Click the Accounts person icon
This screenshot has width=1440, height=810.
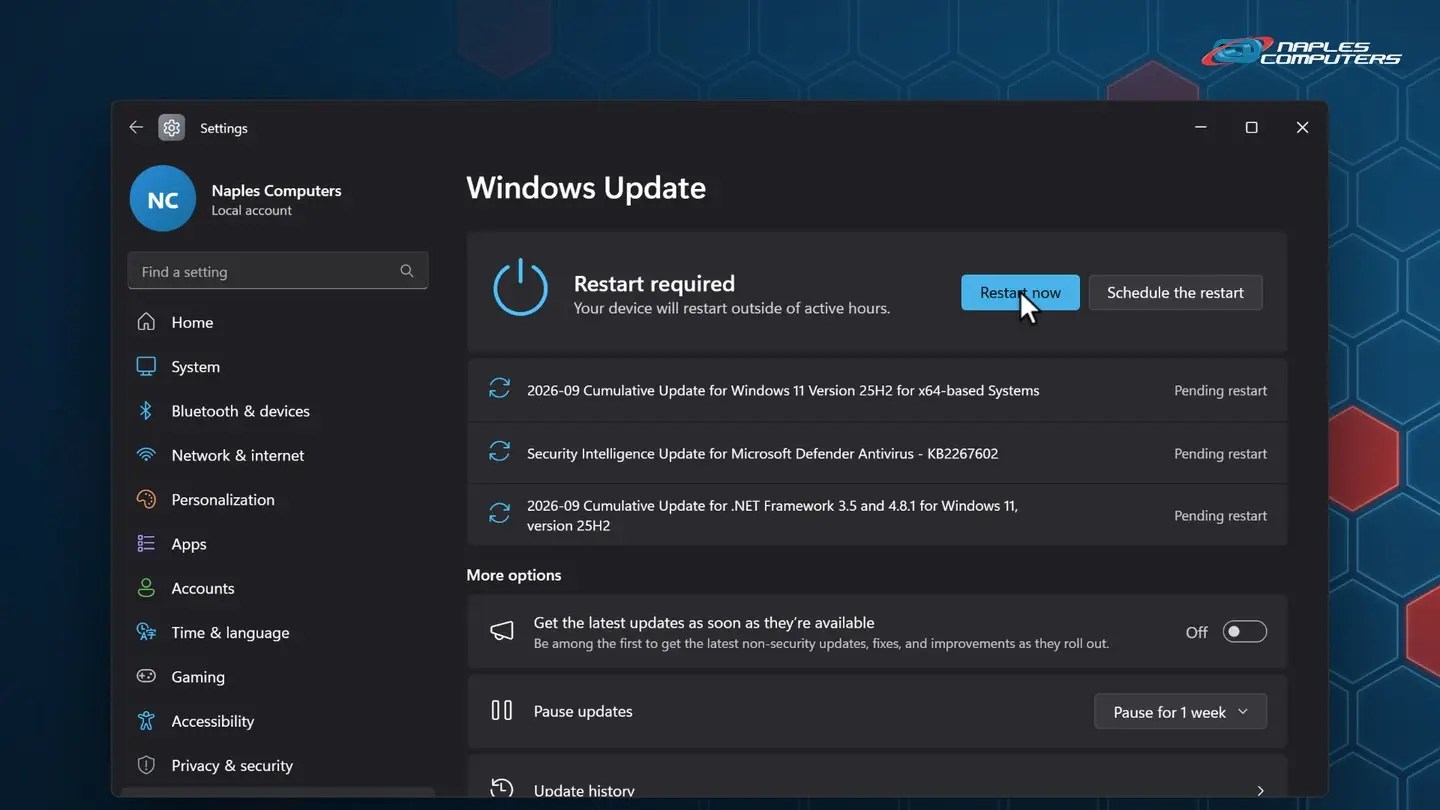146,588
